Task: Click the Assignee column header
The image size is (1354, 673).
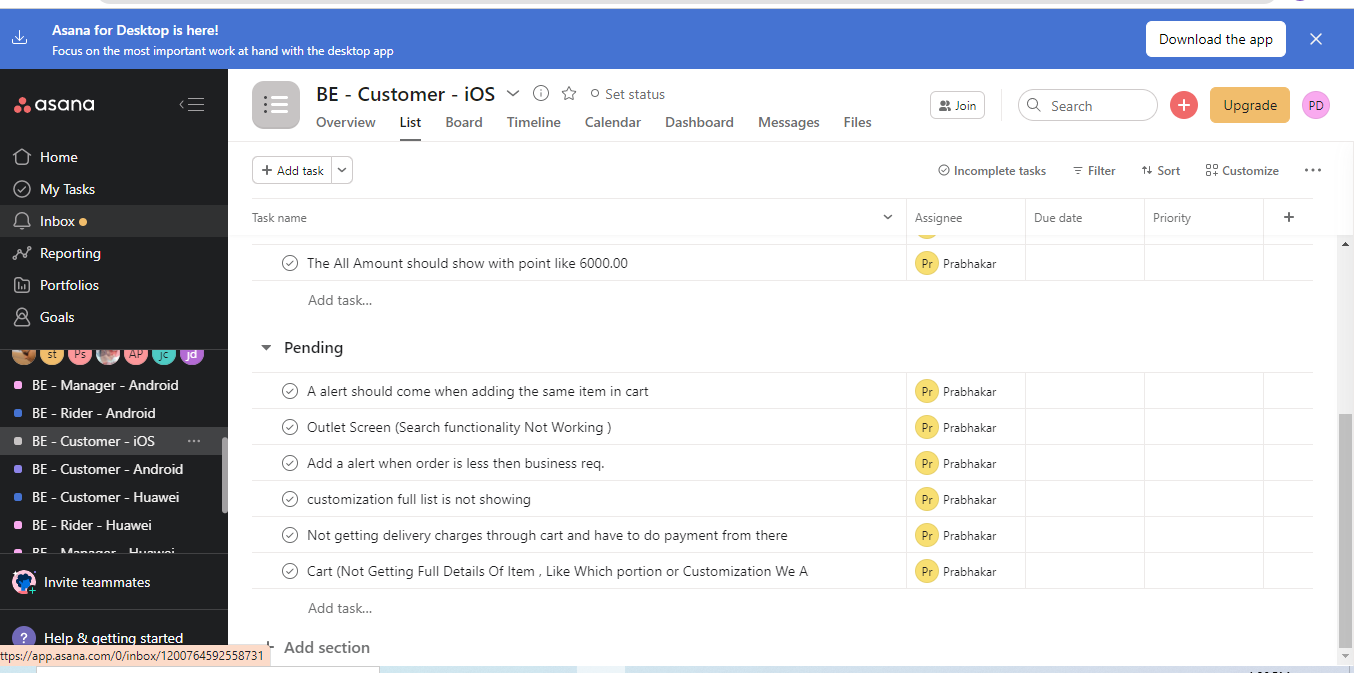Action: pyautogui.click(x=966, y=218)
